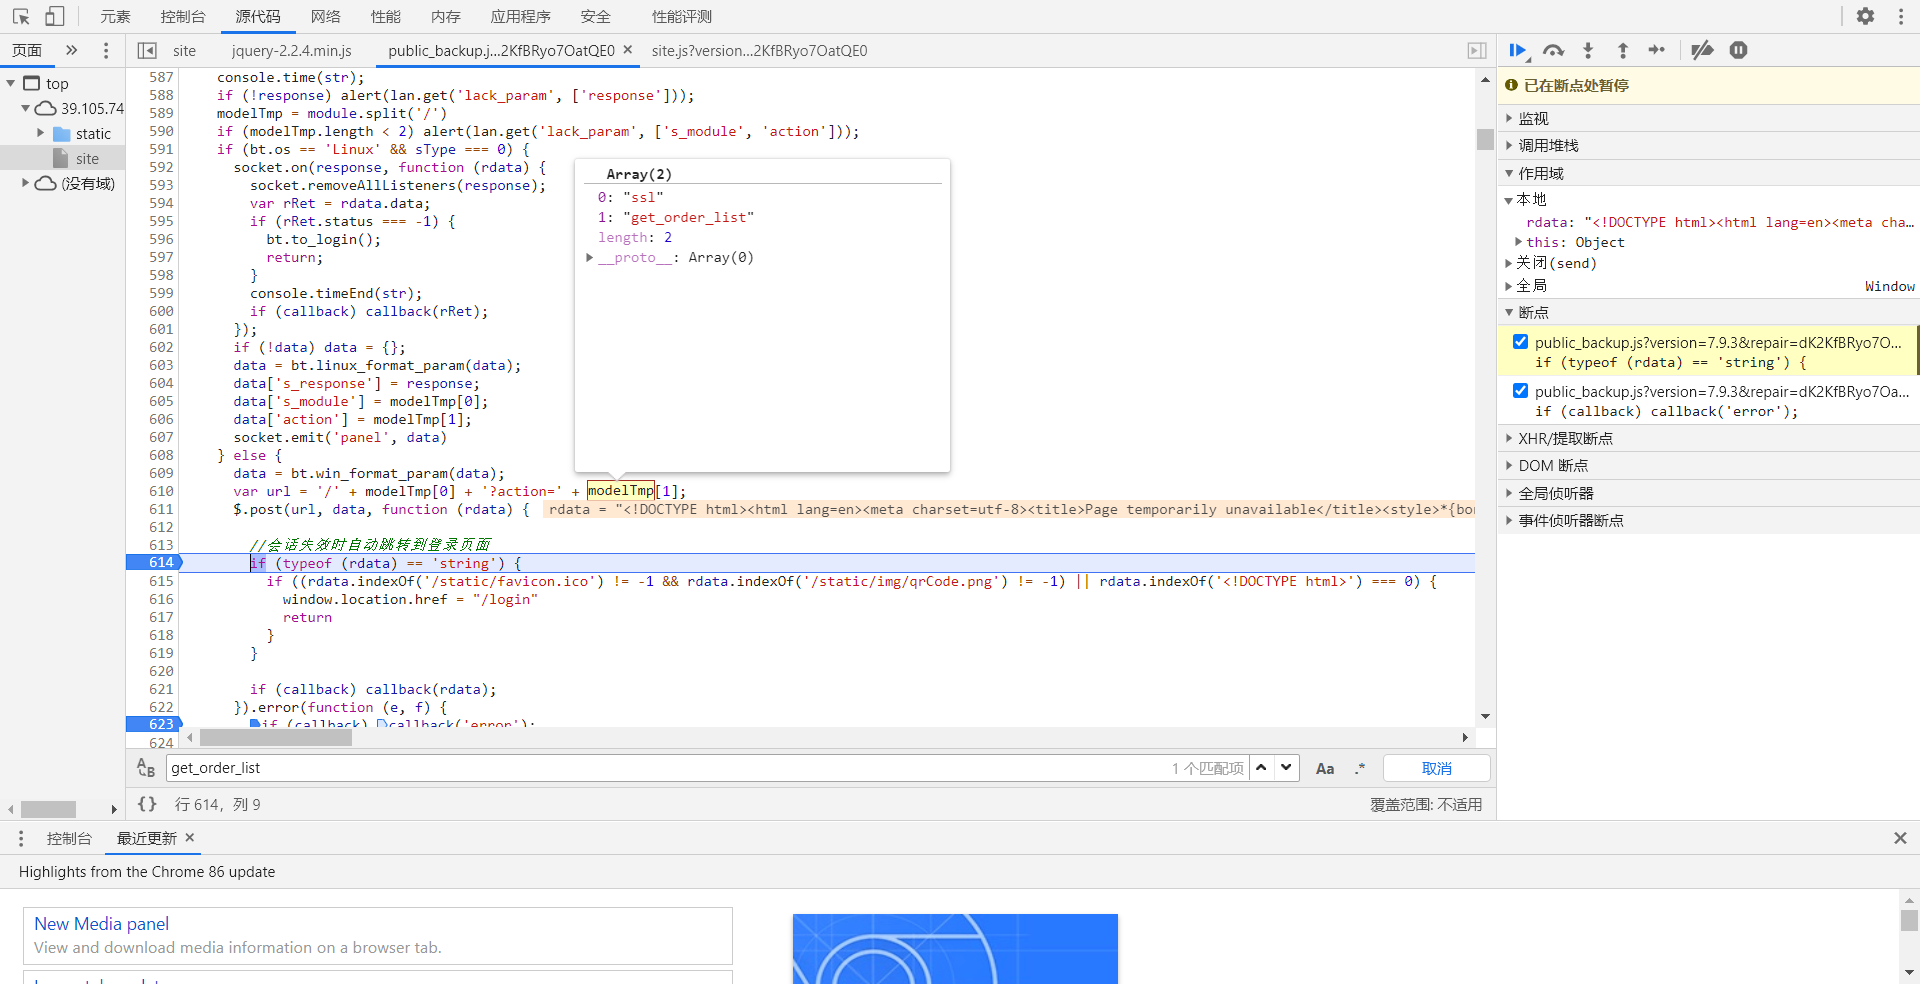The width and height of the screenshot is (1920, 984).
Task: Click the What's New video thumbnail
Action: (x=955, y=949)
